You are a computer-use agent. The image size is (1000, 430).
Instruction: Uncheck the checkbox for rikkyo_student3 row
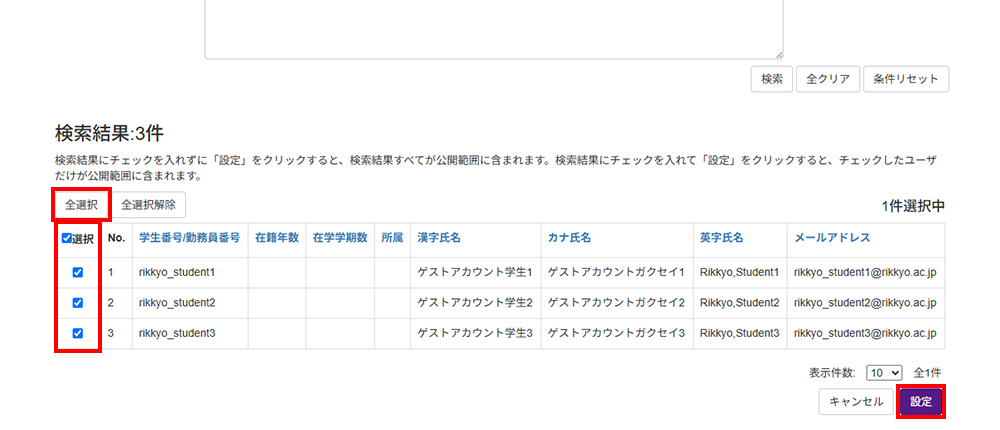click(78, 333)
